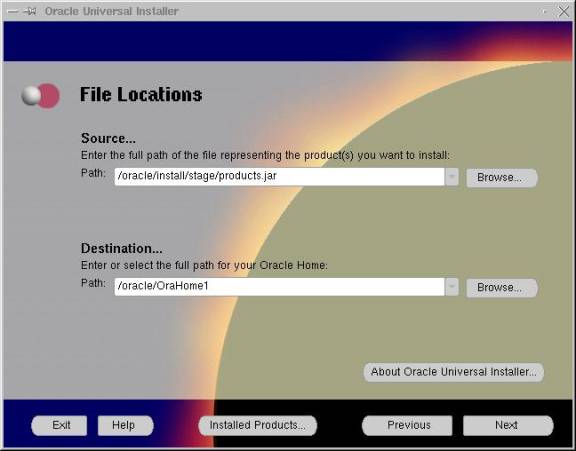Viewport: 576px width, 451px height.
Task: Focus the Source path field with products.jar
Action: (279, 177)
